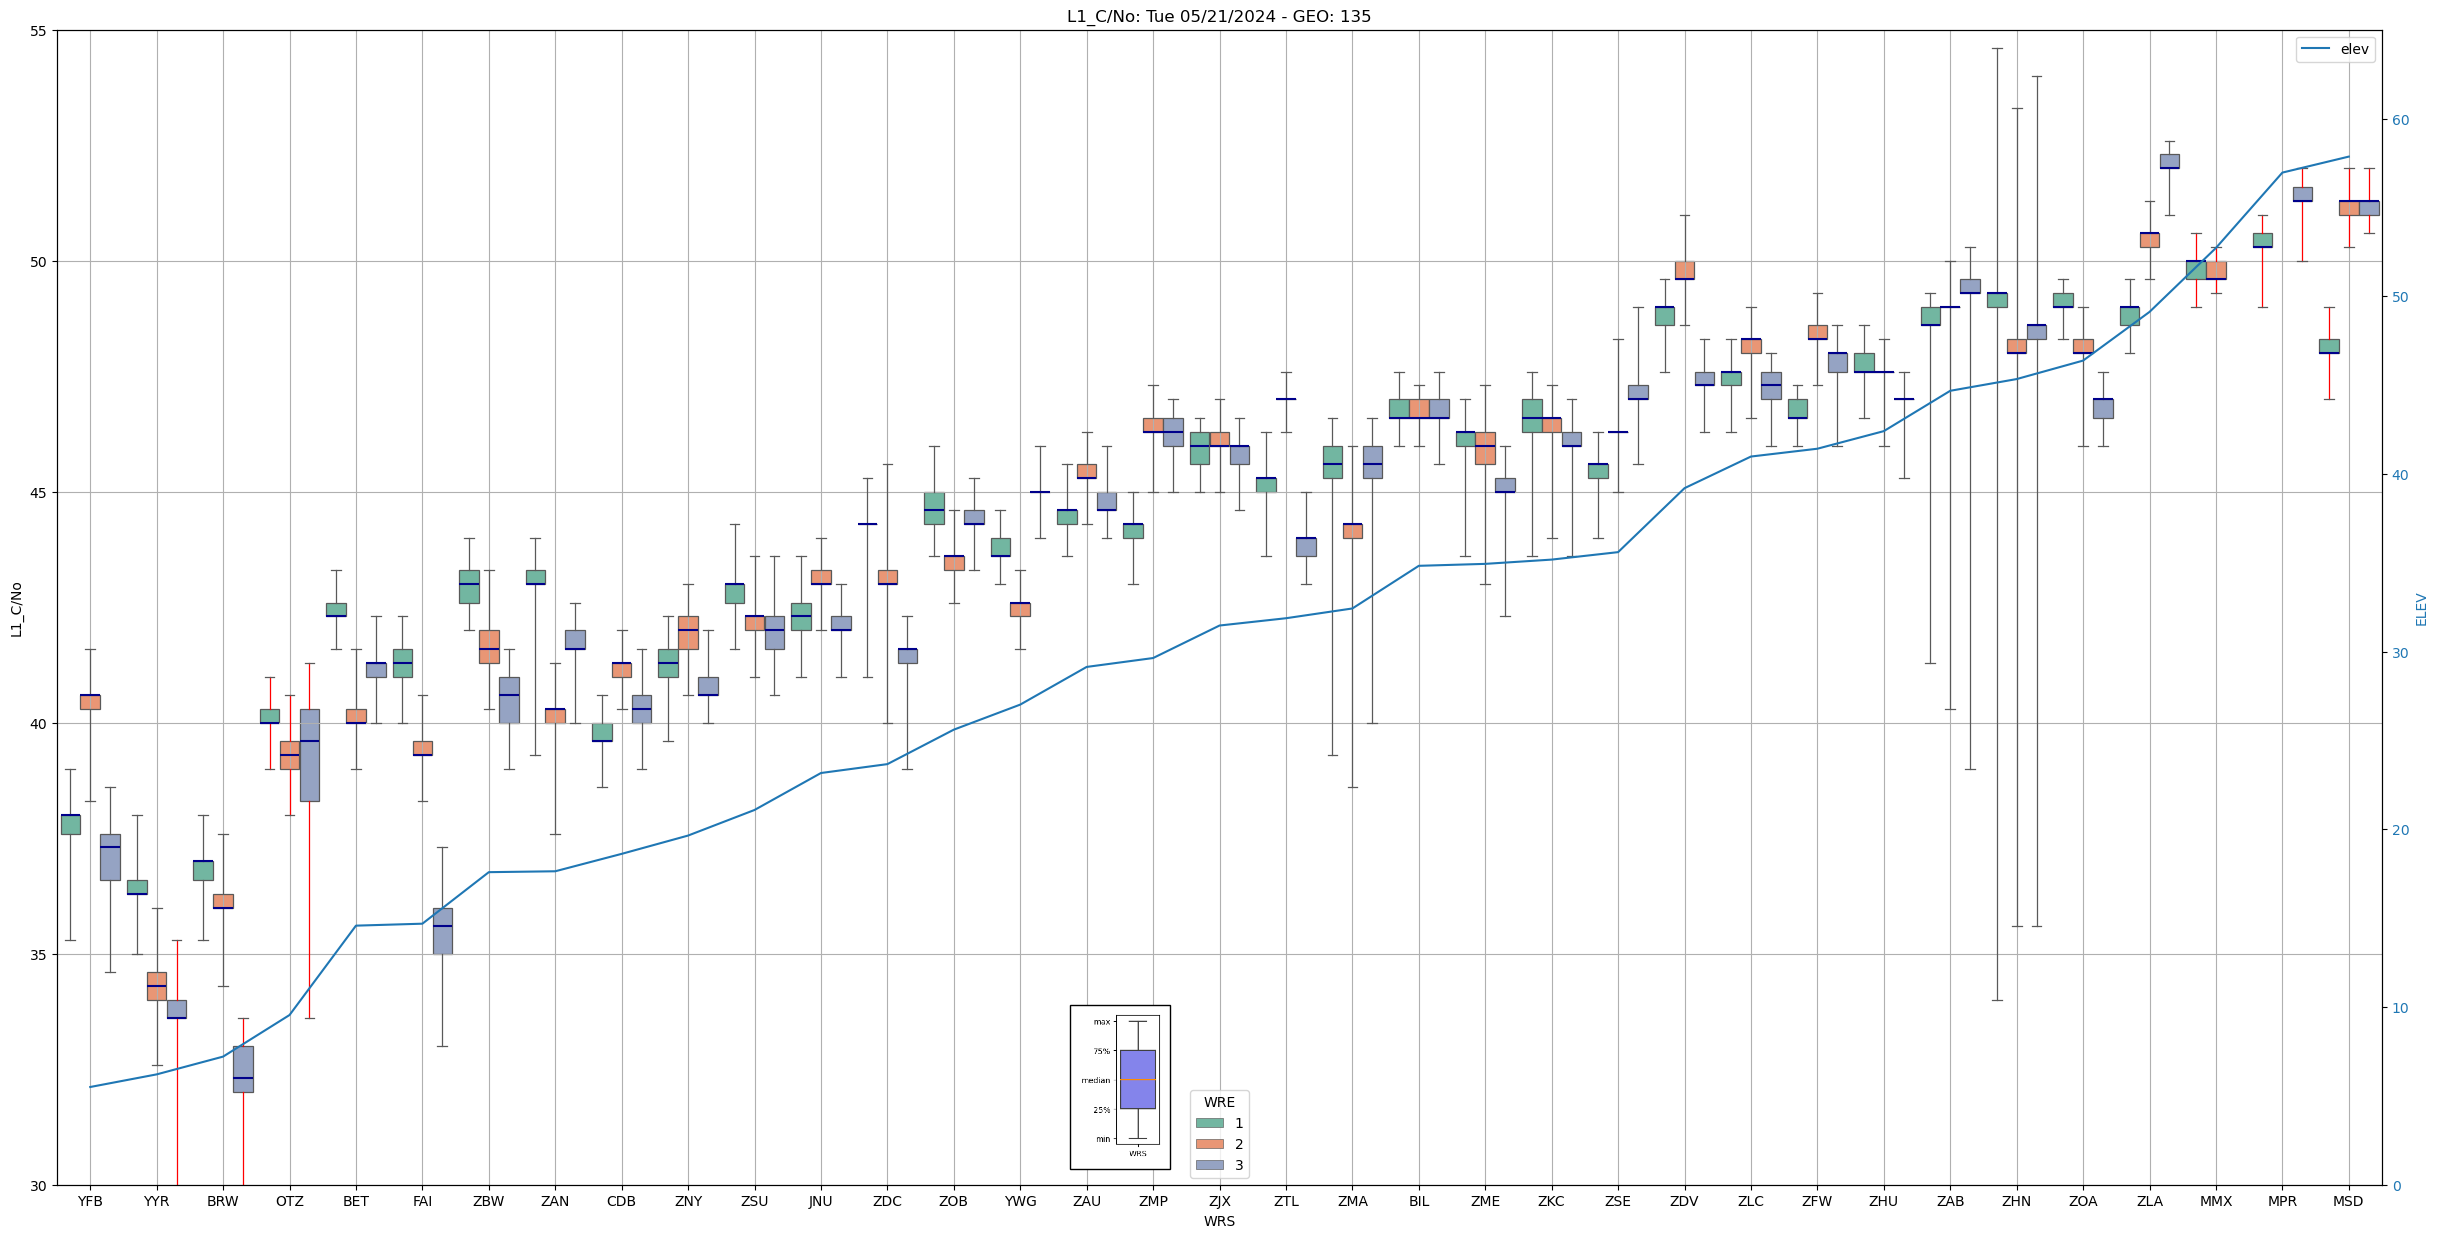Click the CDB x-axis label
2439x1238 pixels.
[622, 1201]
